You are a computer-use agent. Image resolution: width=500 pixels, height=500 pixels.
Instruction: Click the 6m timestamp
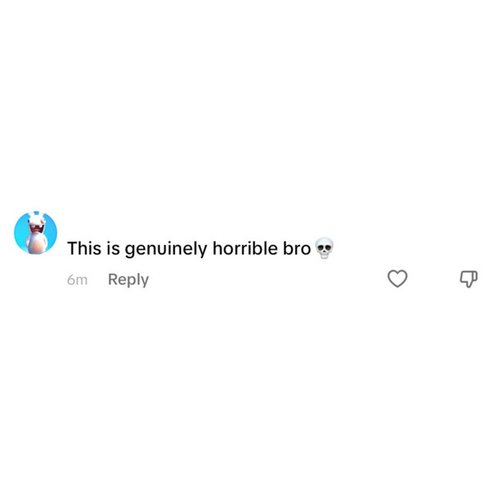point(77,280)
